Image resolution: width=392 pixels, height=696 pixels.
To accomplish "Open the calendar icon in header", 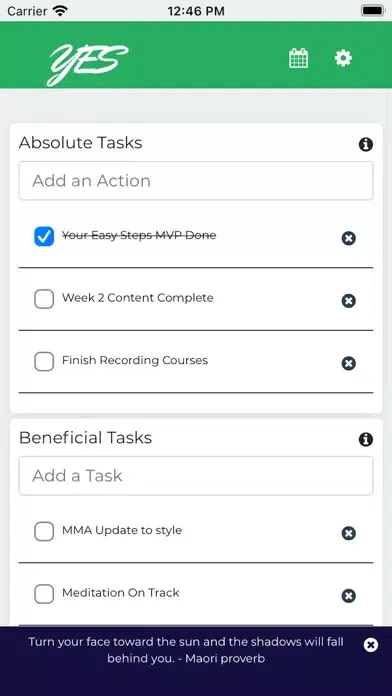I will (x=298, y=58).
